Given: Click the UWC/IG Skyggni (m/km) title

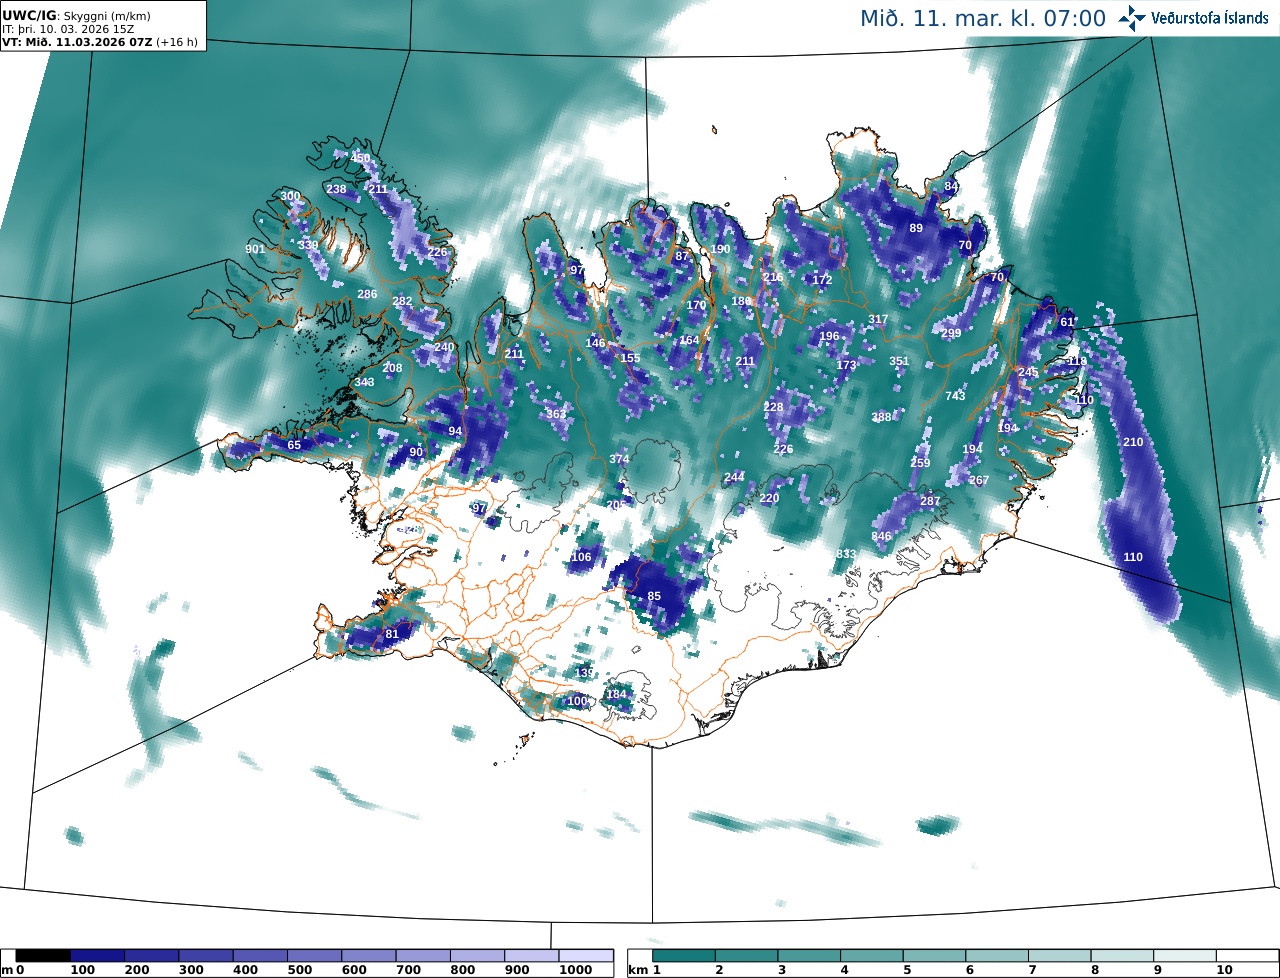Looking at the screenshot, I should click(77, 16).
